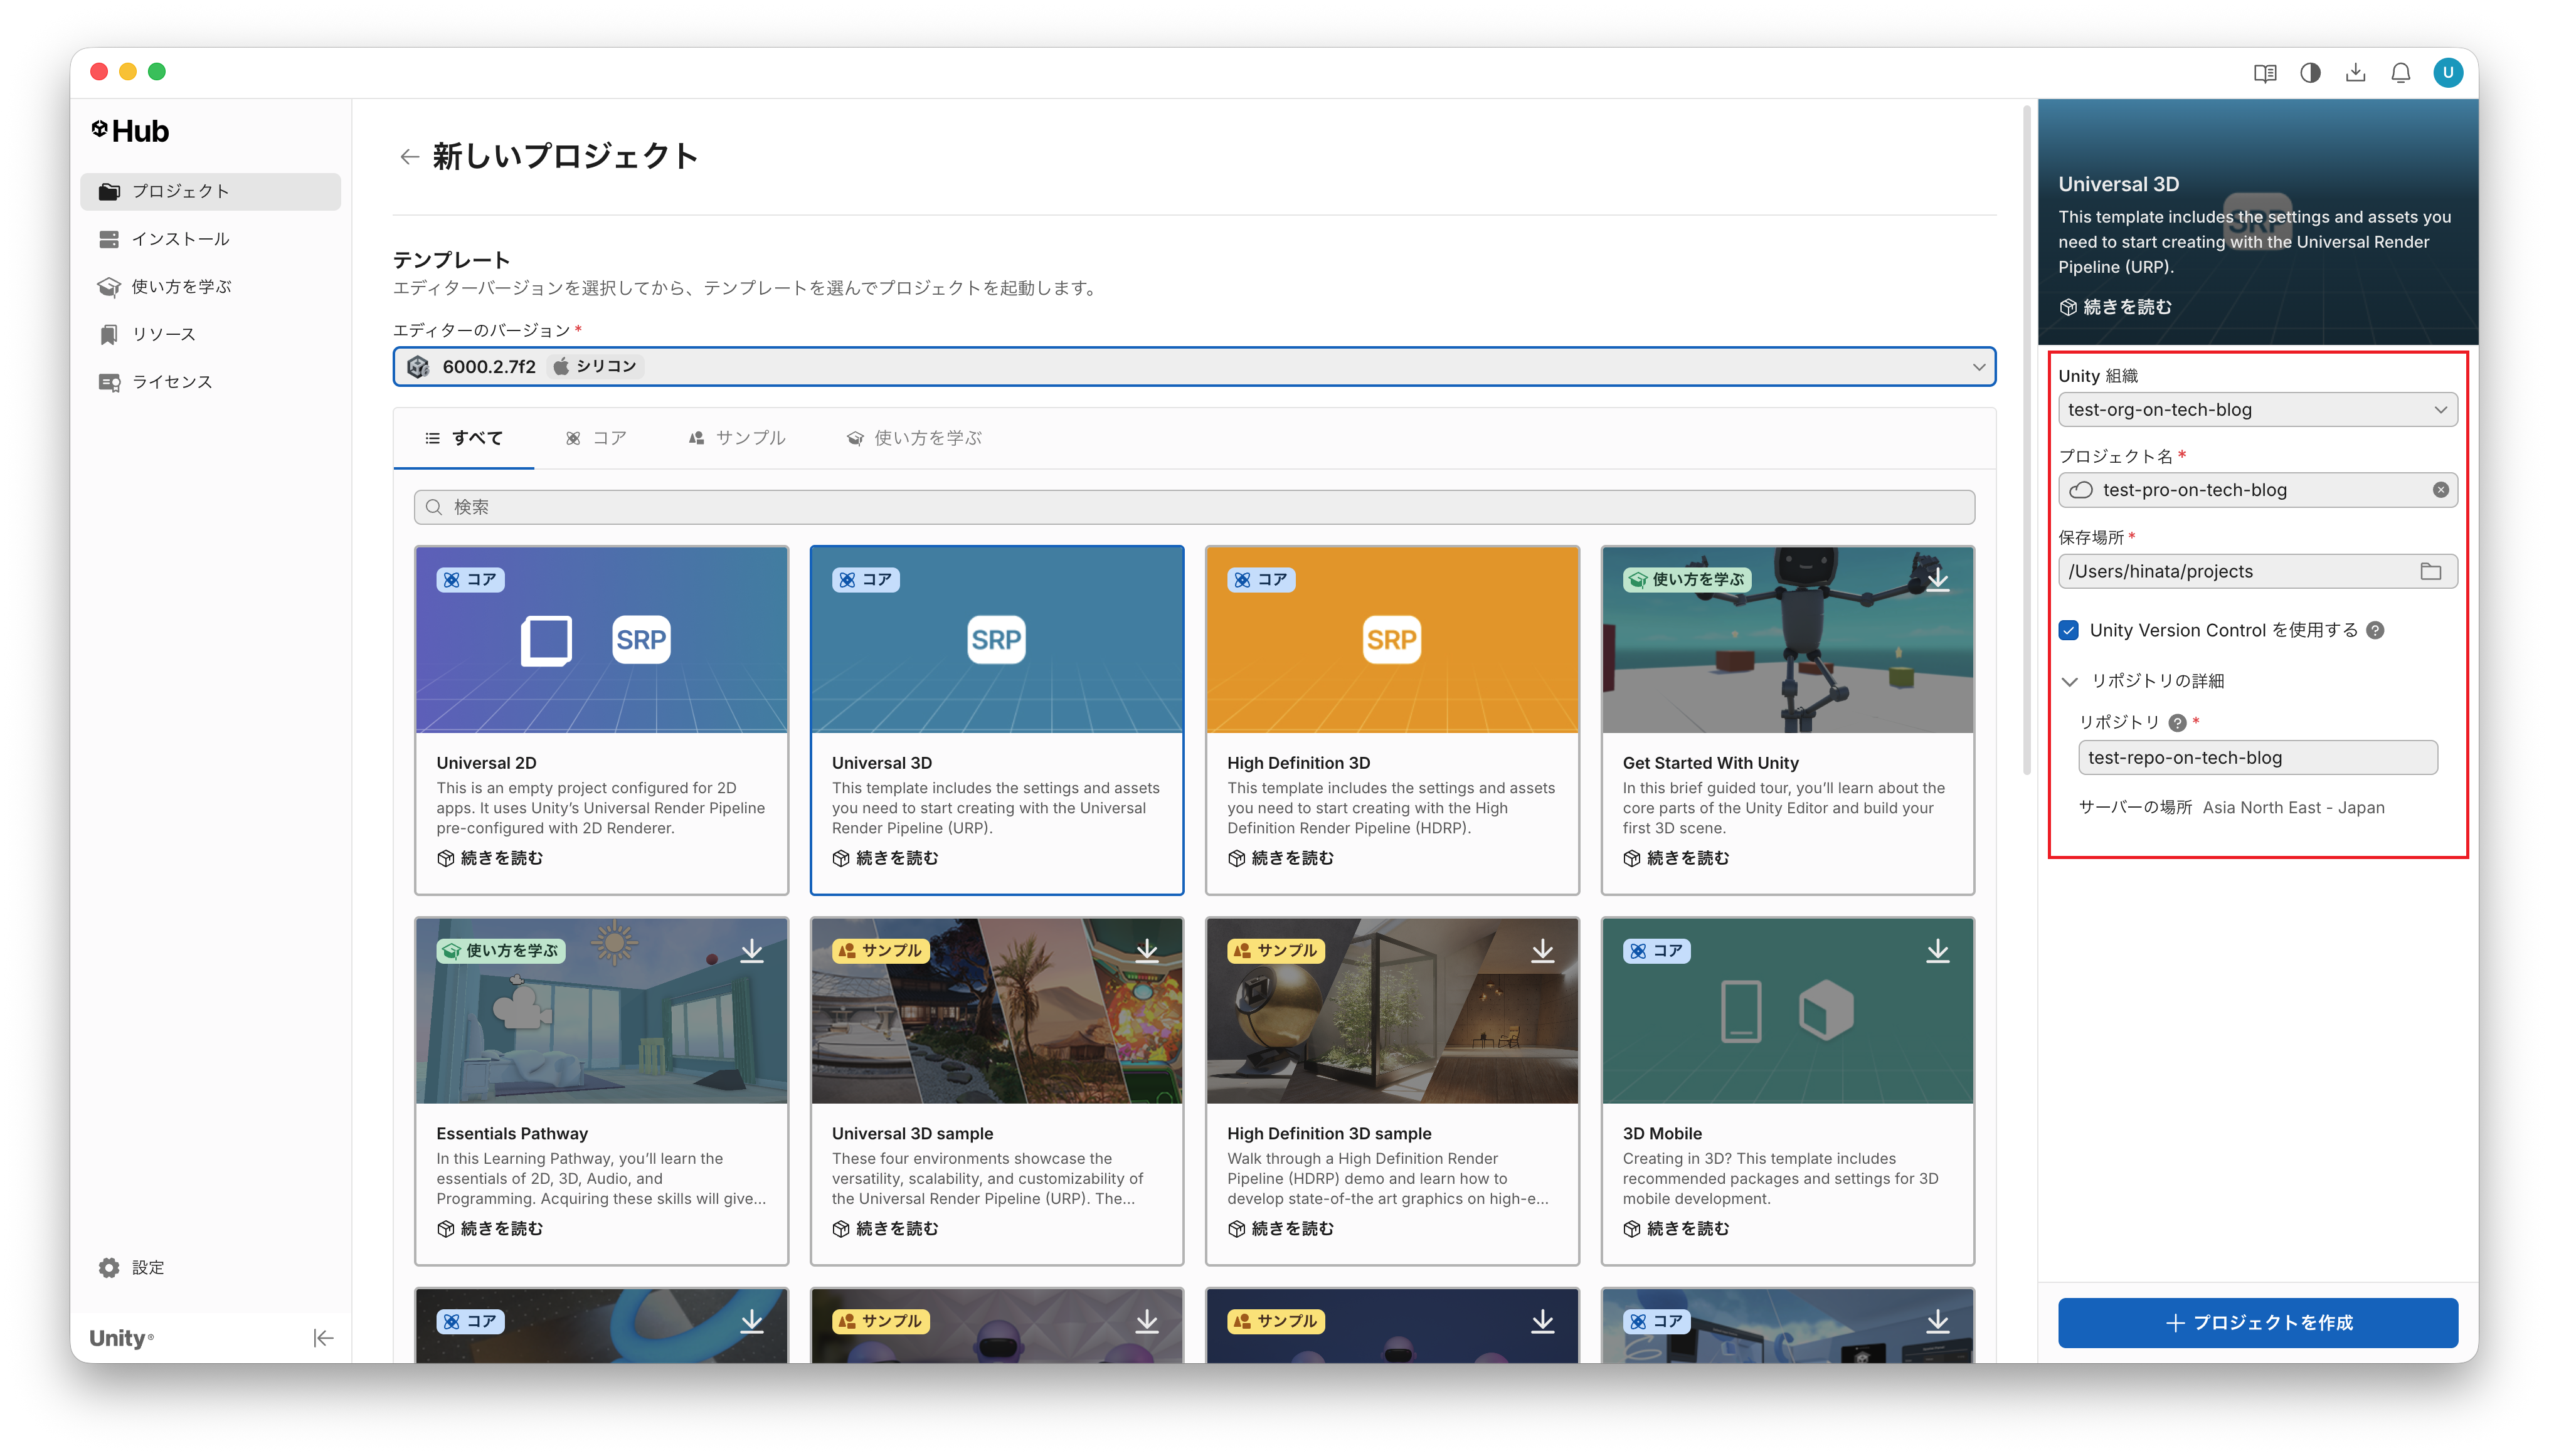Collapse the リポジトリの詳細 section
Image resolution: width=2549 pixels, height=1456 pixels.
2069,681
